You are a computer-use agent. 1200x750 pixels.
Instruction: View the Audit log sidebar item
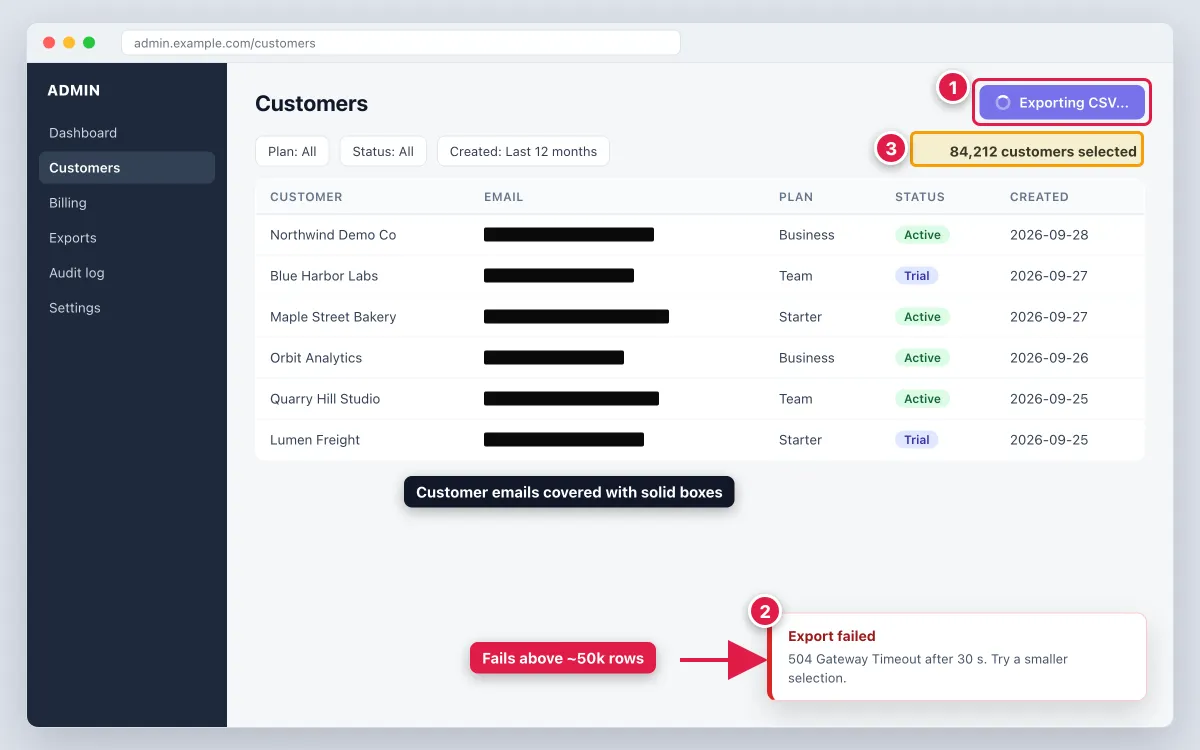[x=77, y=273]
